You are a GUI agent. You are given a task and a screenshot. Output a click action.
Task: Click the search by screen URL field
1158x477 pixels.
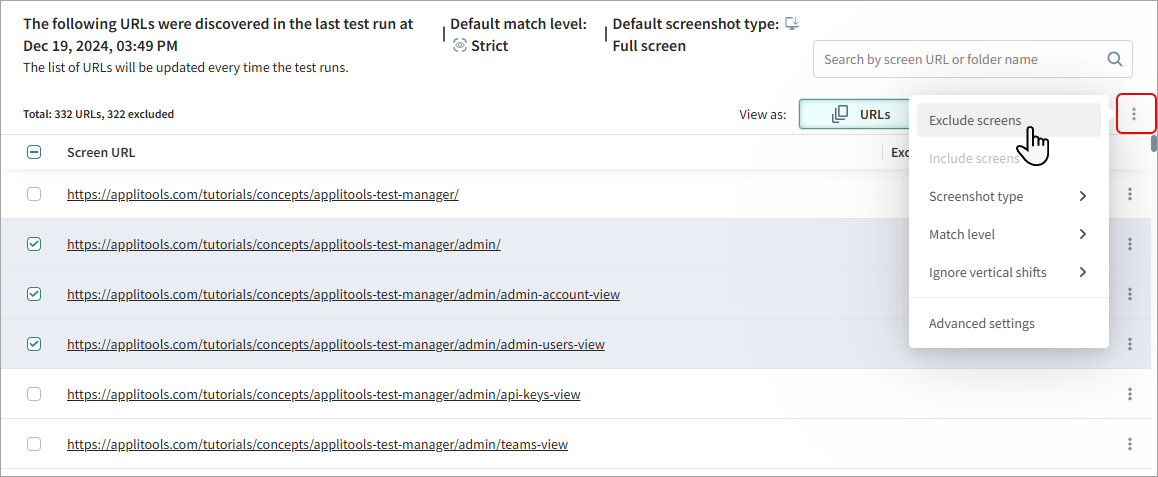click(960, 59)
